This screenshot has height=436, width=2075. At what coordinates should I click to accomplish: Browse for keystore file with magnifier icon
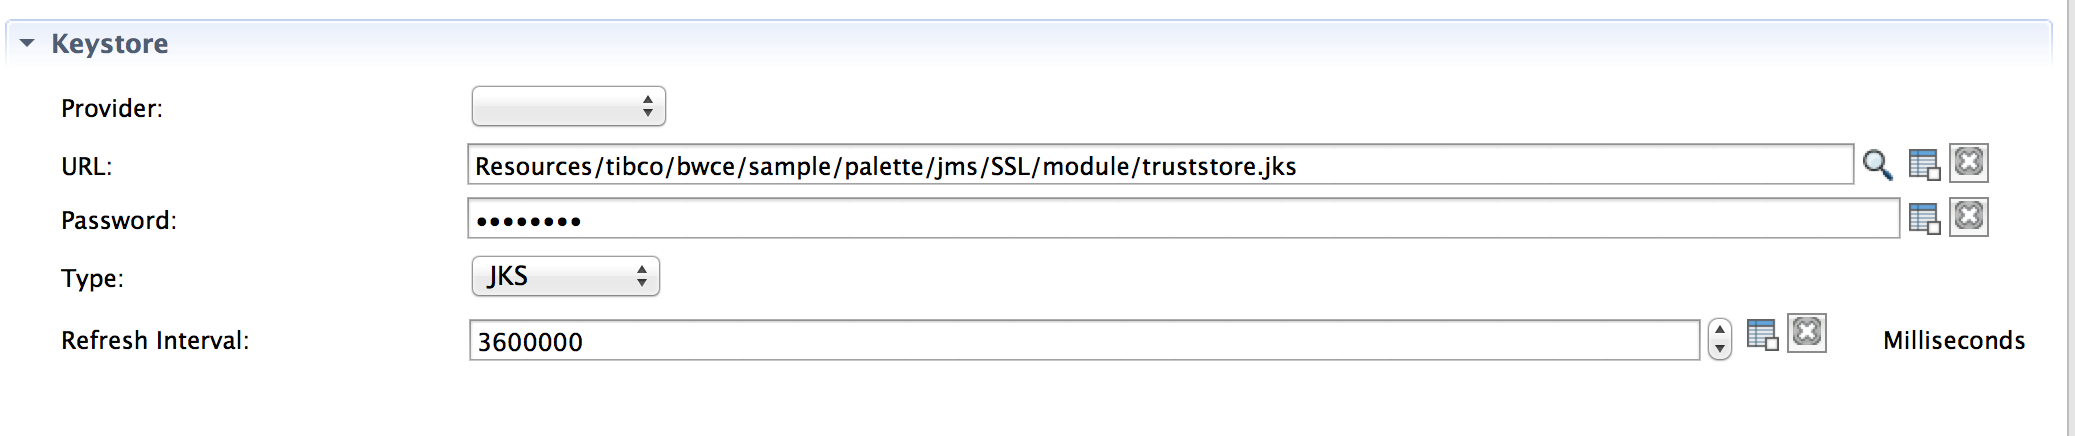click(x=1877, y=164)
